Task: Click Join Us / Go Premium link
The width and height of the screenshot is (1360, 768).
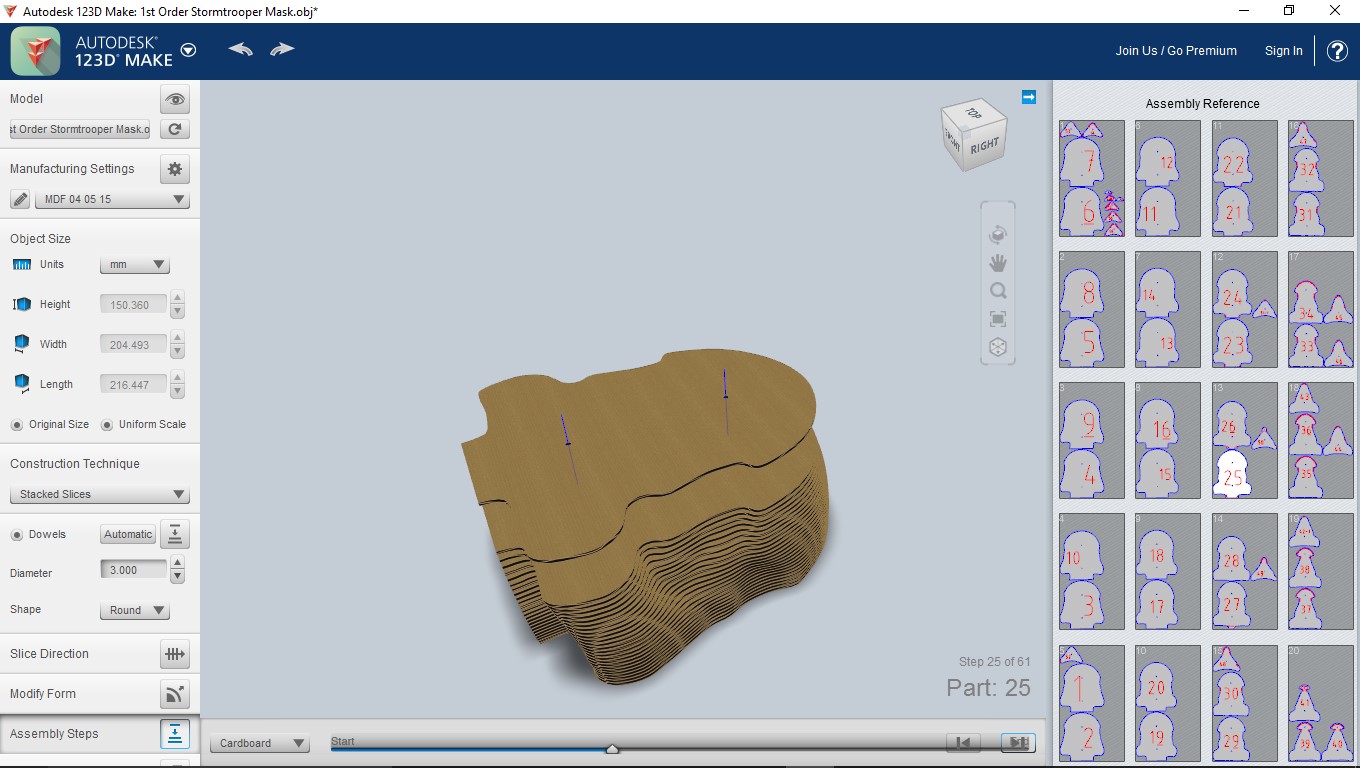Action: click(1176, 51)
